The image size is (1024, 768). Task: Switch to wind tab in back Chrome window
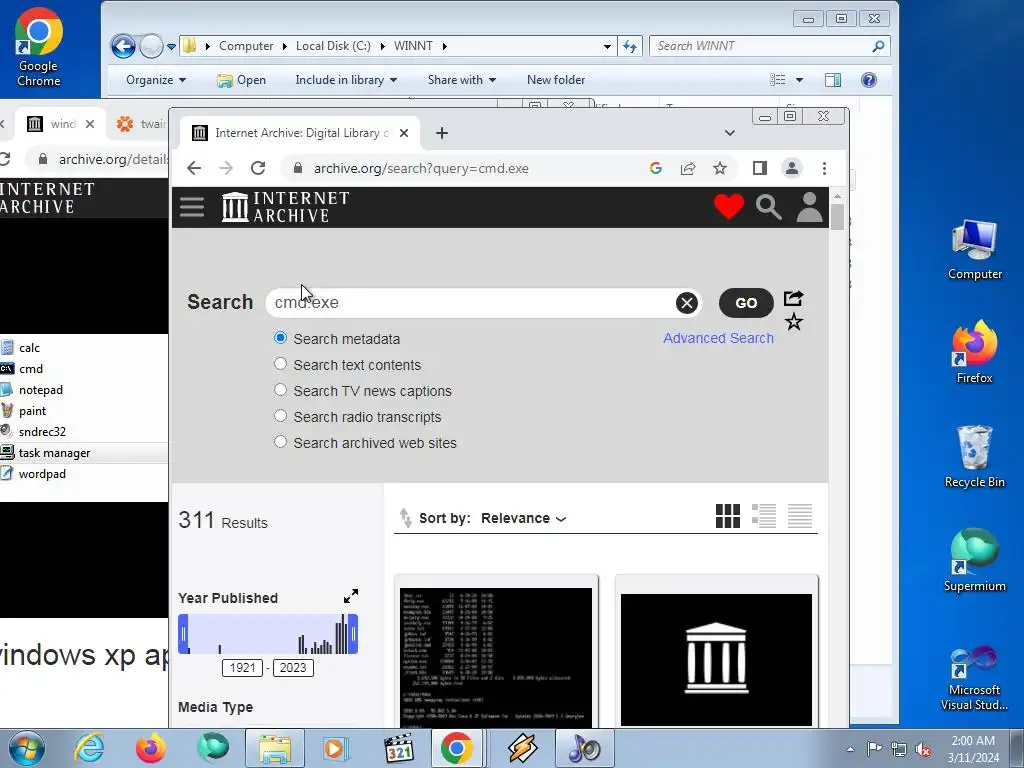click(59, 123)
